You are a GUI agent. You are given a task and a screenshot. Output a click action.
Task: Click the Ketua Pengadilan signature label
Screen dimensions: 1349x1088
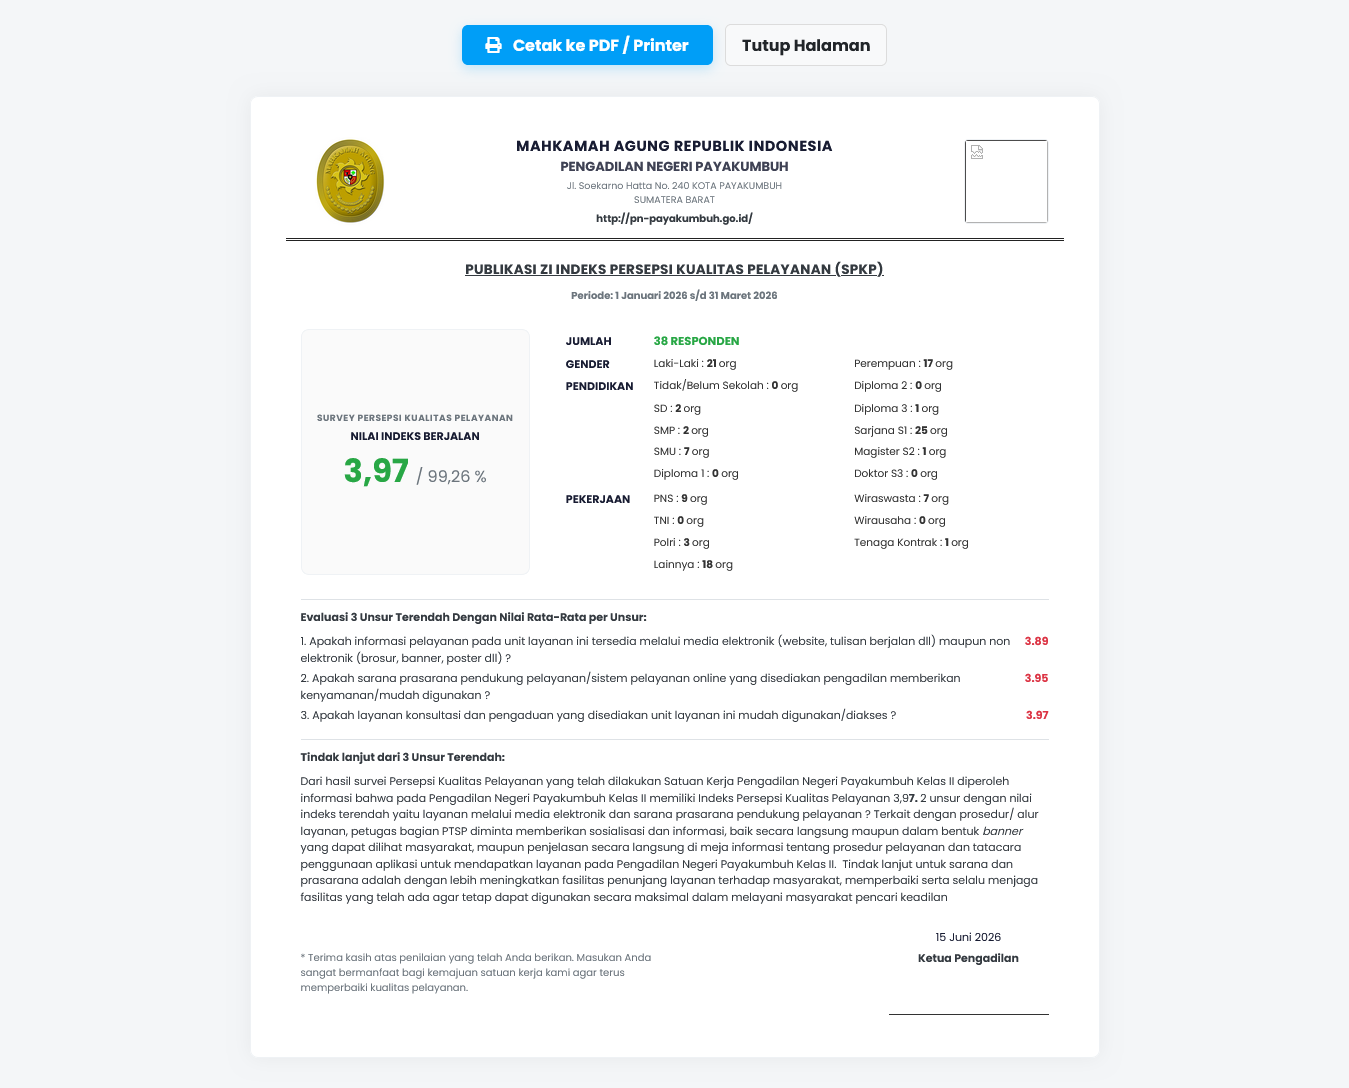[x=968, y=958]
